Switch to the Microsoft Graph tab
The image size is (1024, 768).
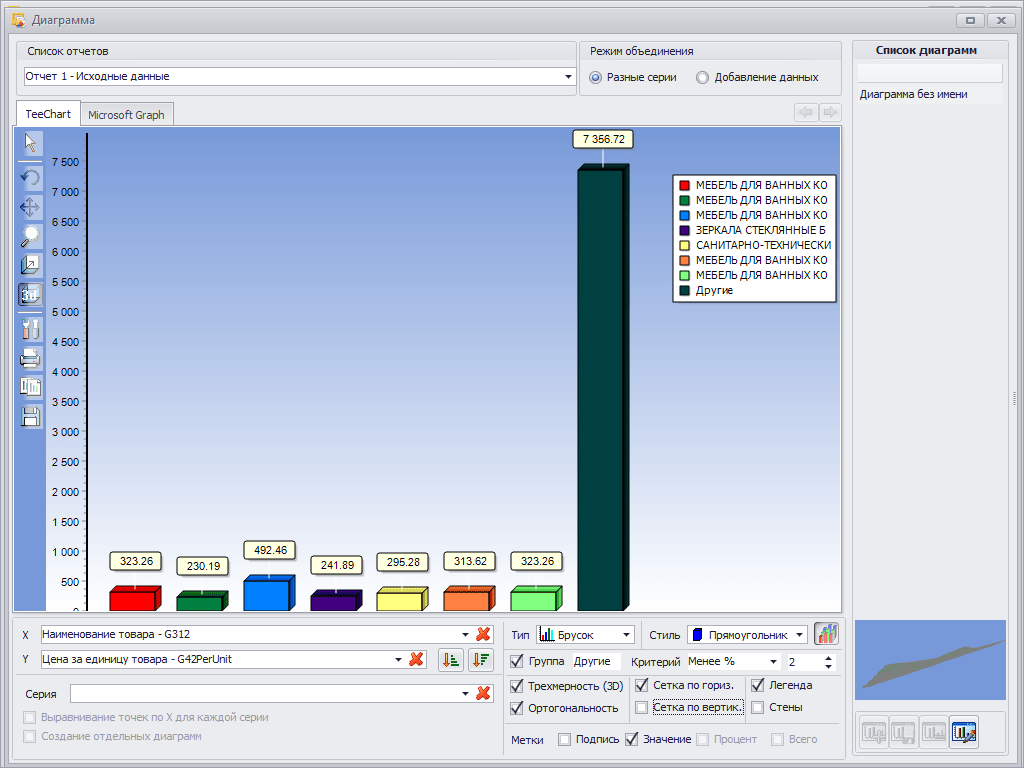[126, 115]
